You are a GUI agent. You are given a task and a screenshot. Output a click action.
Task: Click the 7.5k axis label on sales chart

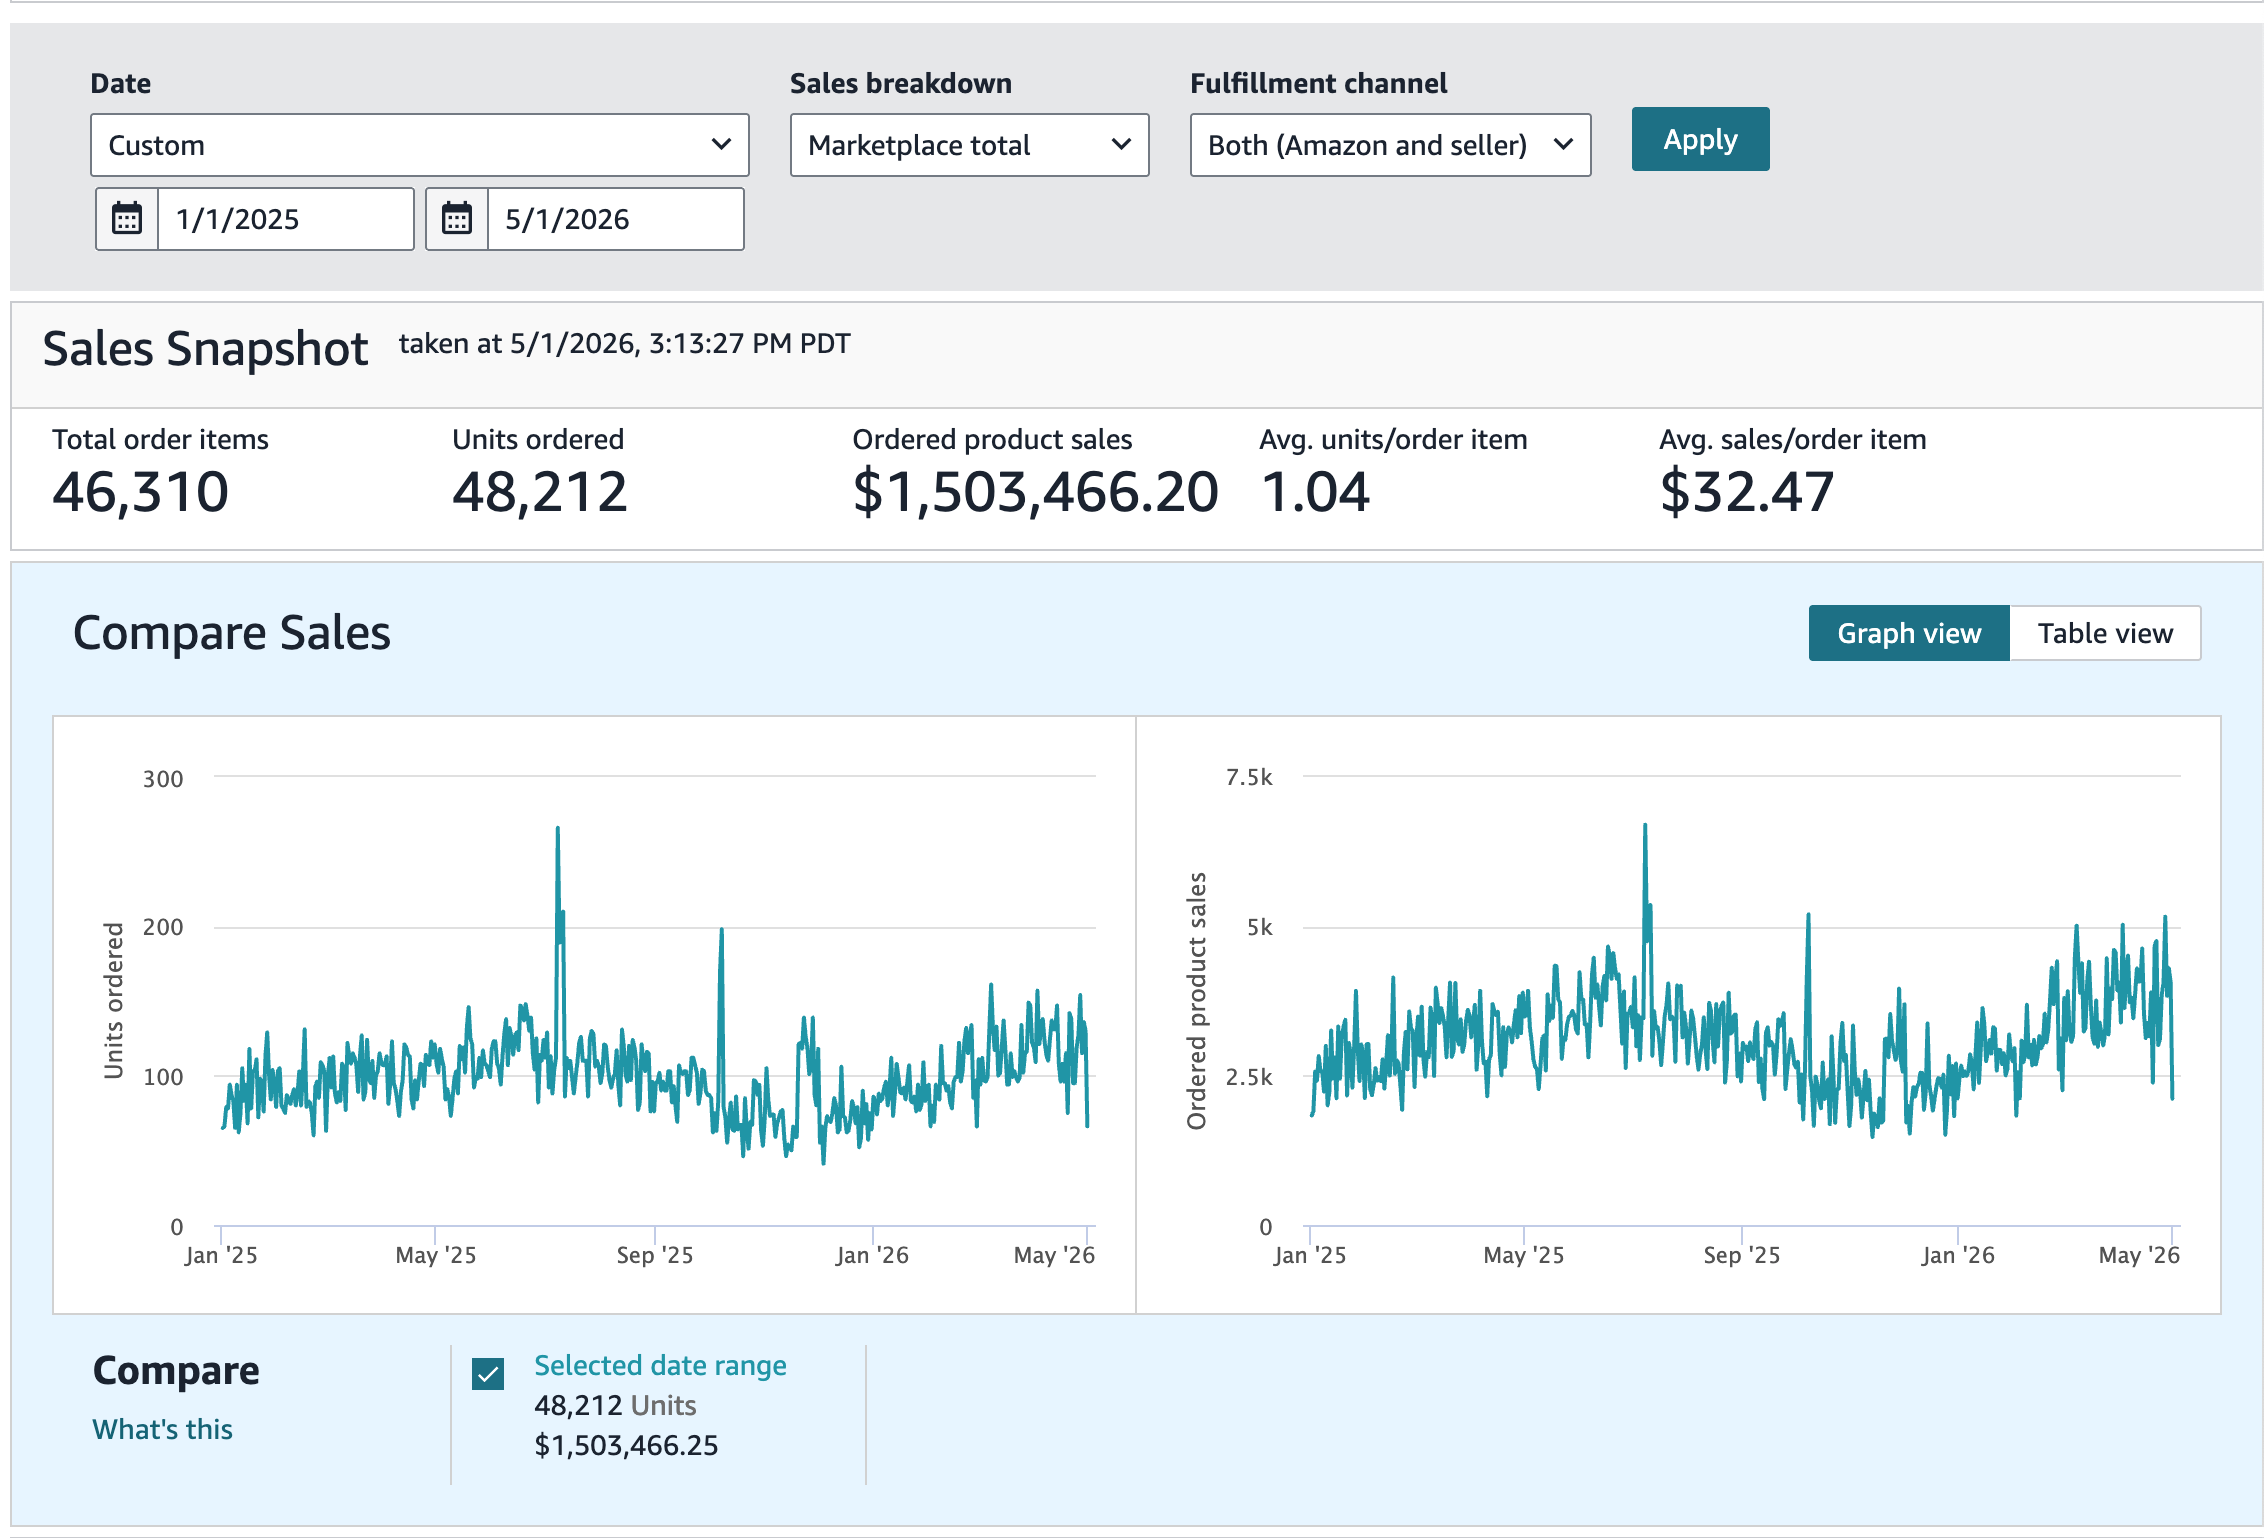(x=1249, y=777)
